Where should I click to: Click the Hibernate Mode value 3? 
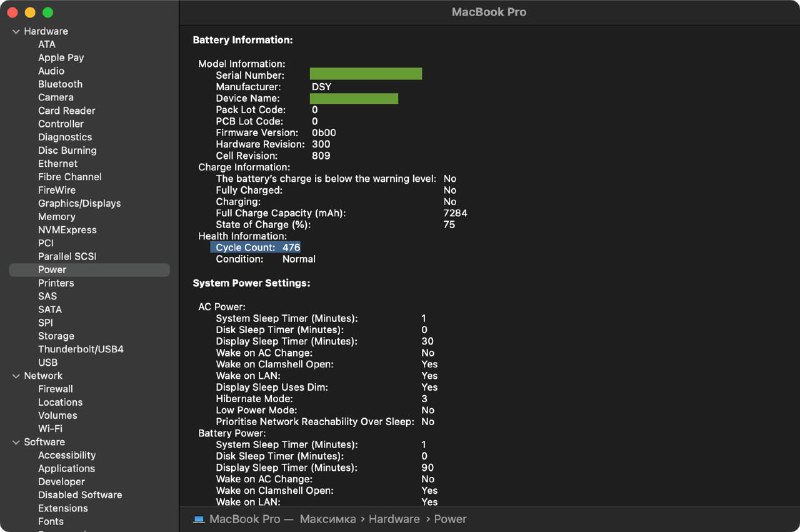(x=424, y=399)
